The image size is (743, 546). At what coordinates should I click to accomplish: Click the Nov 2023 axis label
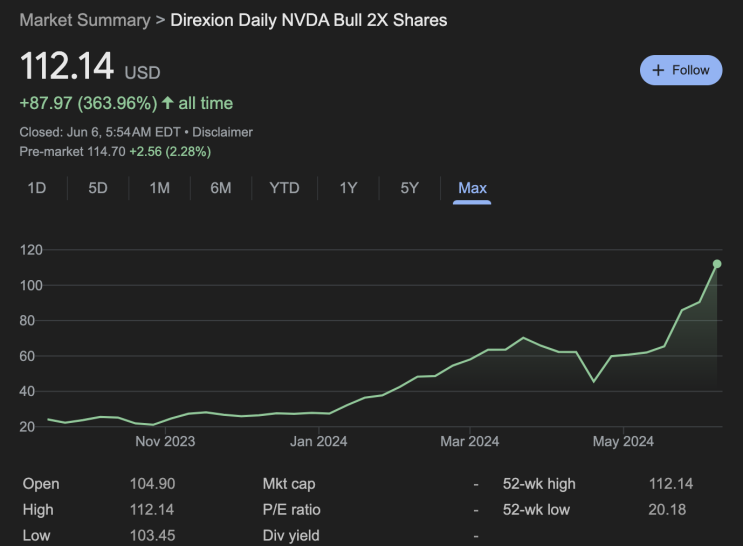[165, 441]
